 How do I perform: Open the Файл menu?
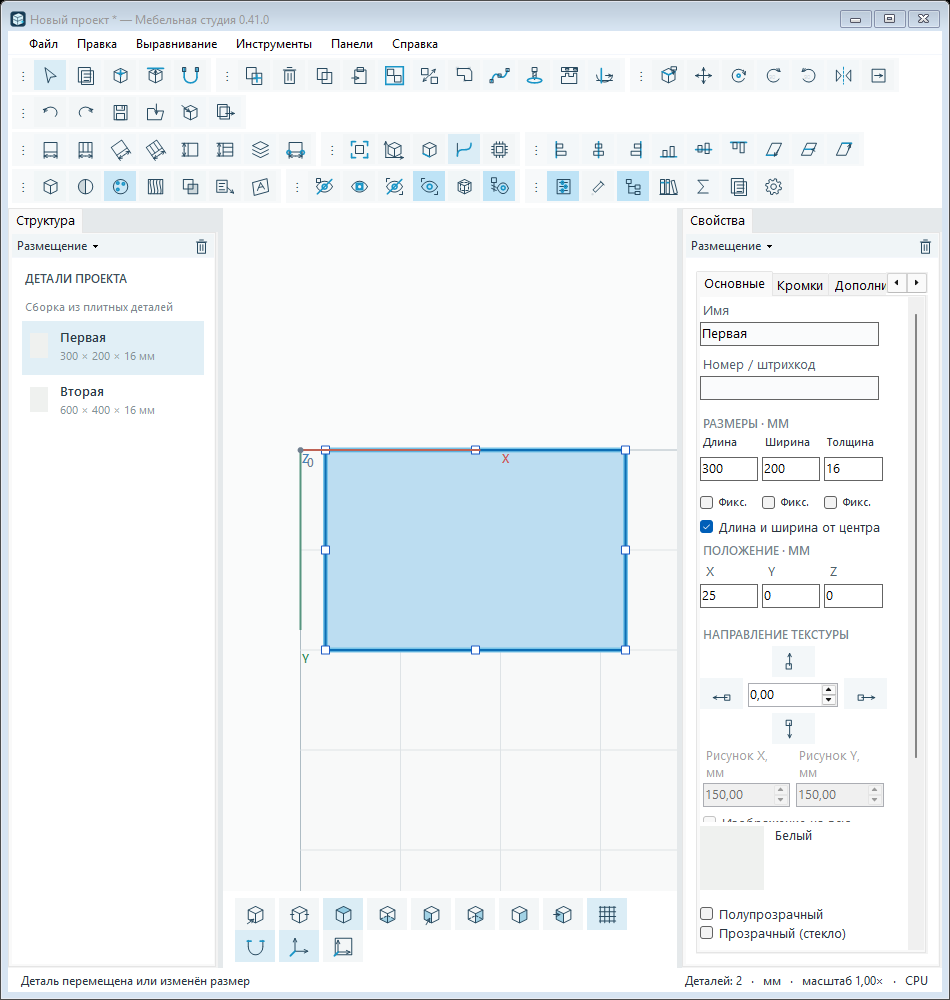click(x=43, y=44)
